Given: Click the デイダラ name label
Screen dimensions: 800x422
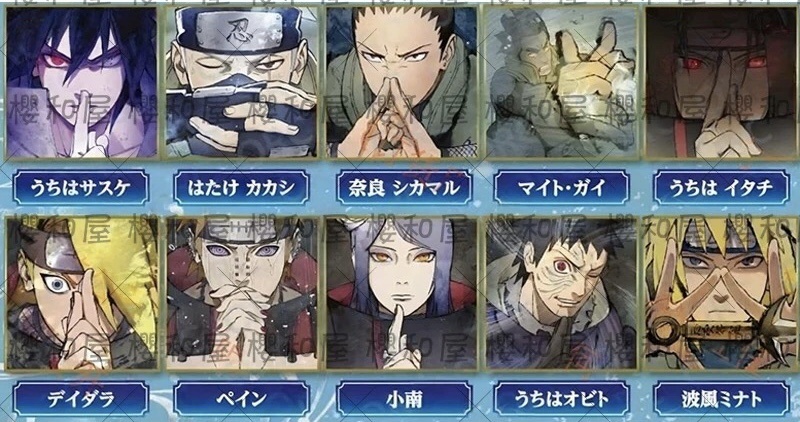Looking at the screenshot, I should point(81,399).
